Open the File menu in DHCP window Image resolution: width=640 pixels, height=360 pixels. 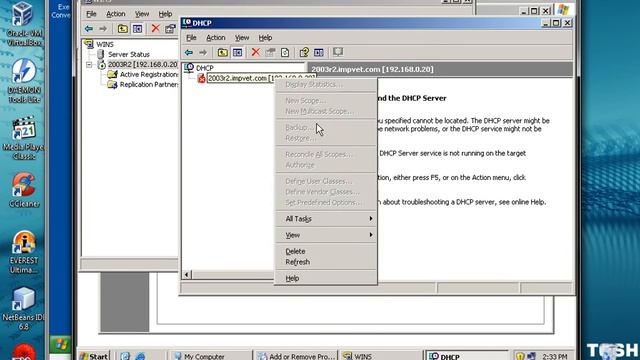[x=191, y=38]
